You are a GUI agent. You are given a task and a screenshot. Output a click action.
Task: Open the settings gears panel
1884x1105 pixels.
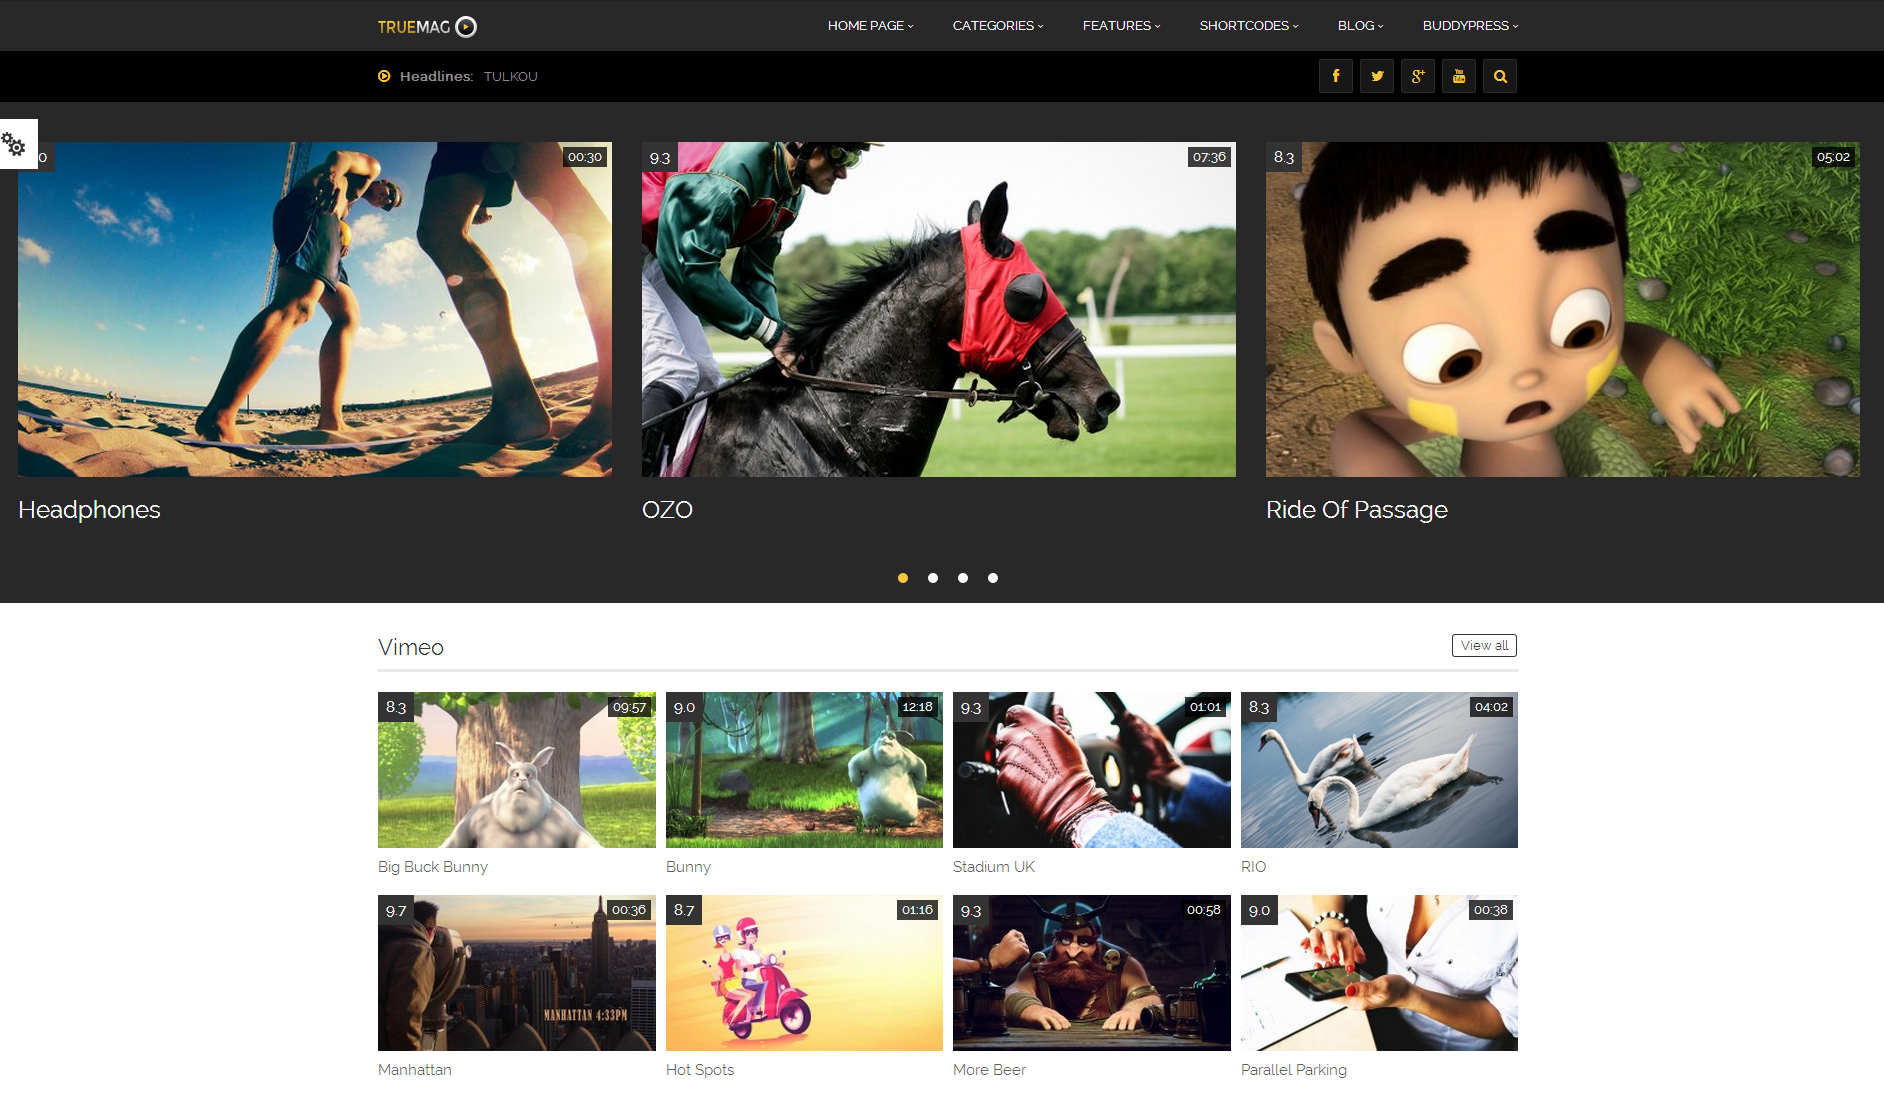[15, 144]
